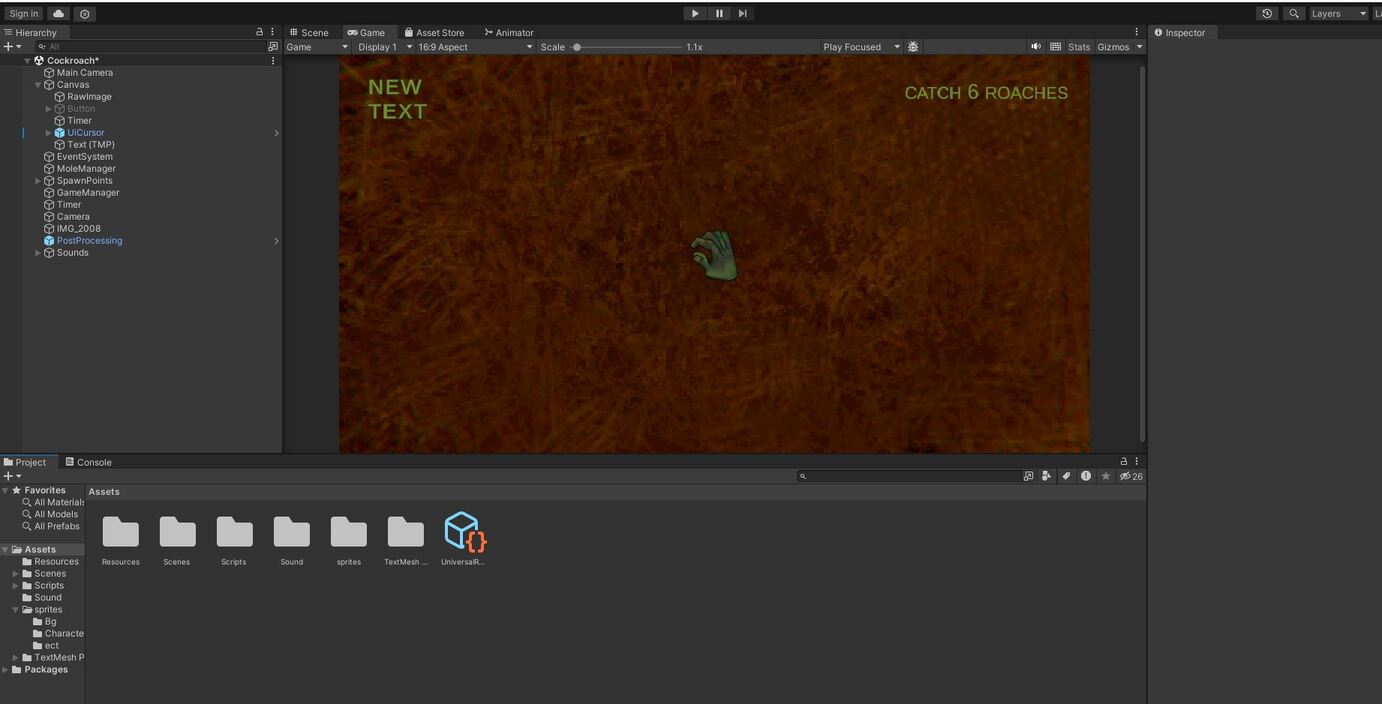Collapse the Canvas object

[38, 85]
